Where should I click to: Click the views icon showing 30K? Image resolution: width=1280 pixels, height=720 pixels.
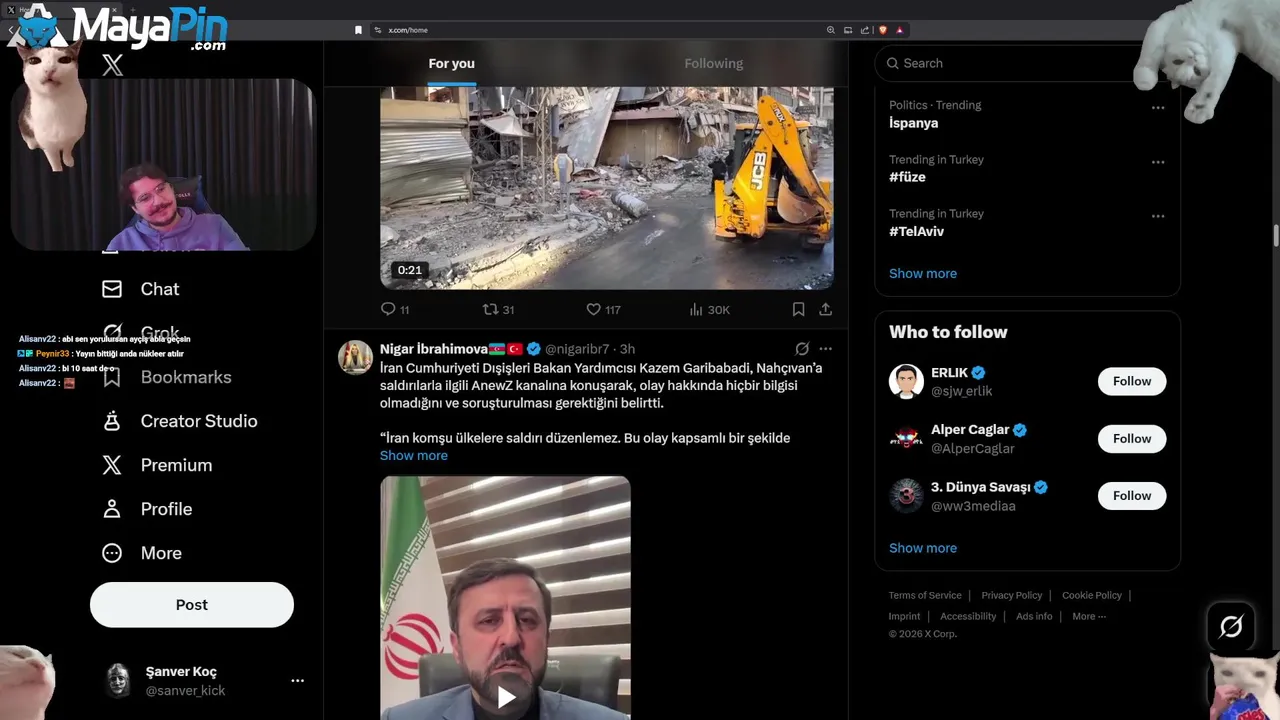click(x=696, y=309)
